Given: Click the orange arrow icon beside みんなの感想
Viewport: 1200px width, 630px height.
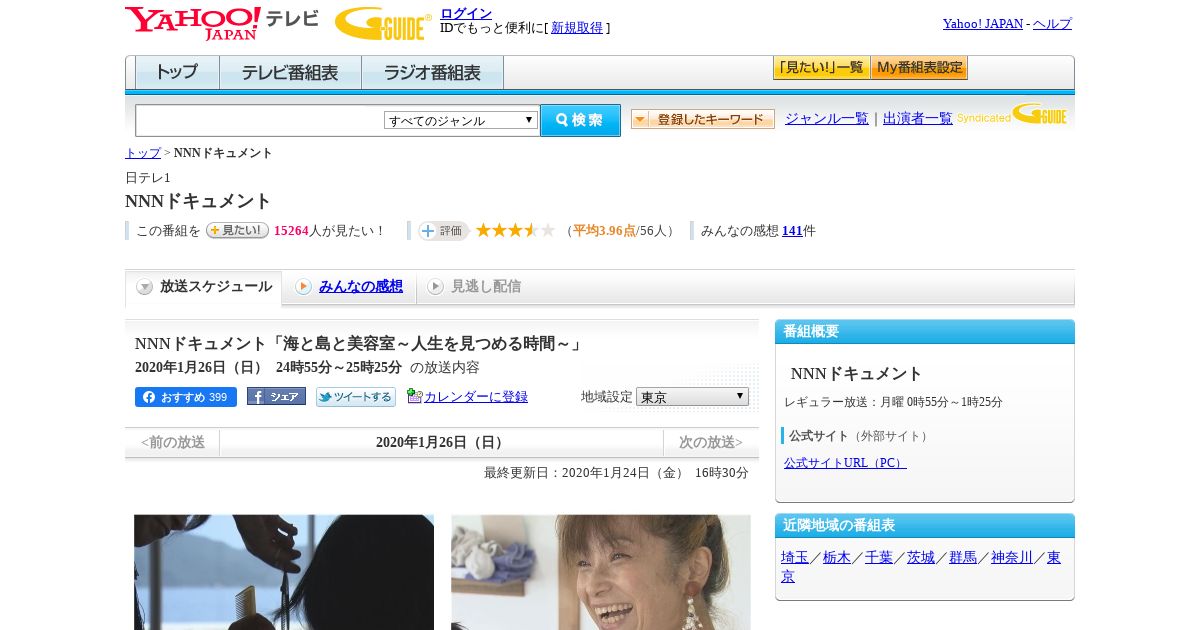Looking at the screenshot, I should click(x=303, y=287).
